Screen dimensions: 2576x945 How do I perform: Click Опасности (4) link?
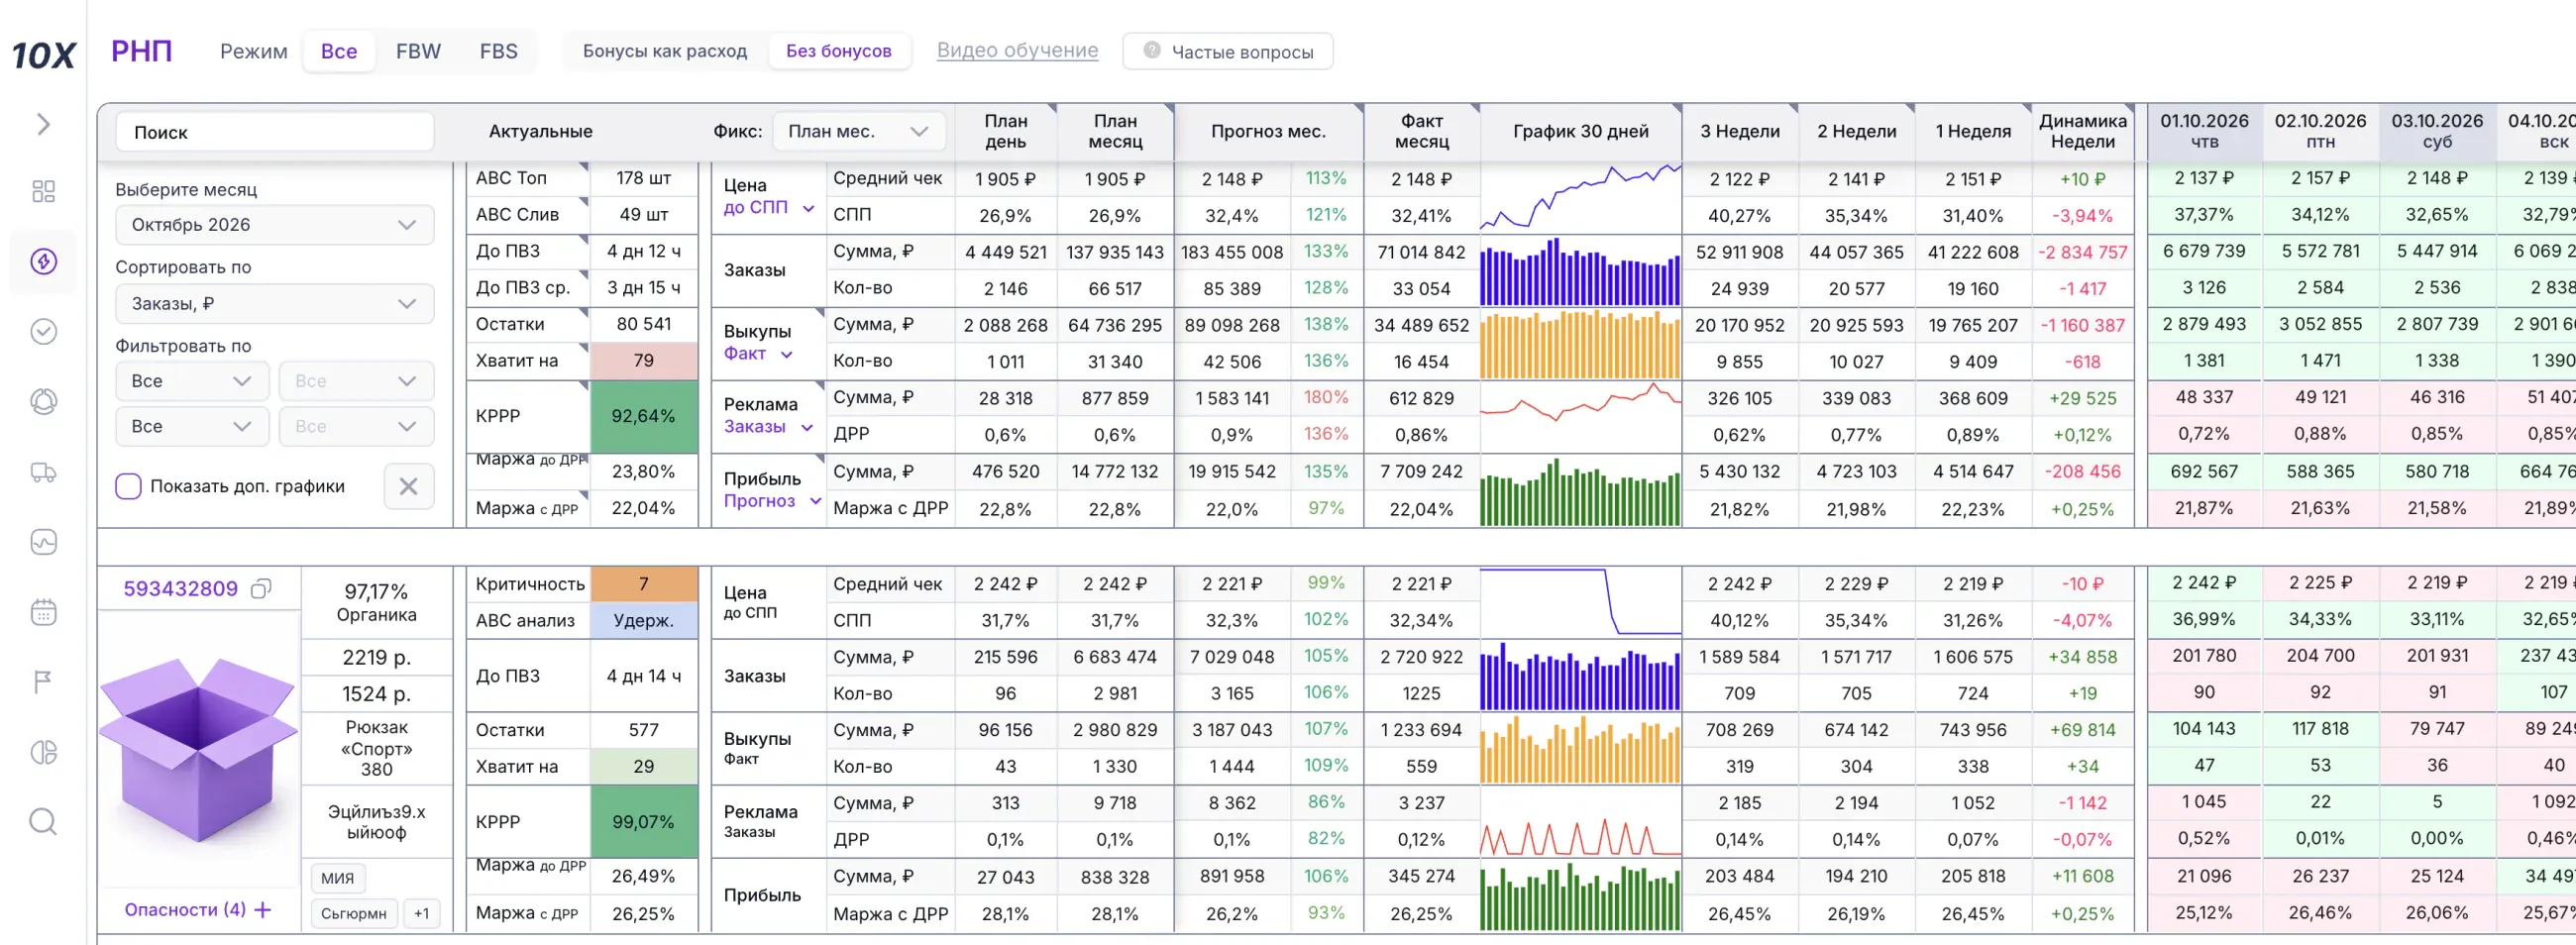point(185,910)
